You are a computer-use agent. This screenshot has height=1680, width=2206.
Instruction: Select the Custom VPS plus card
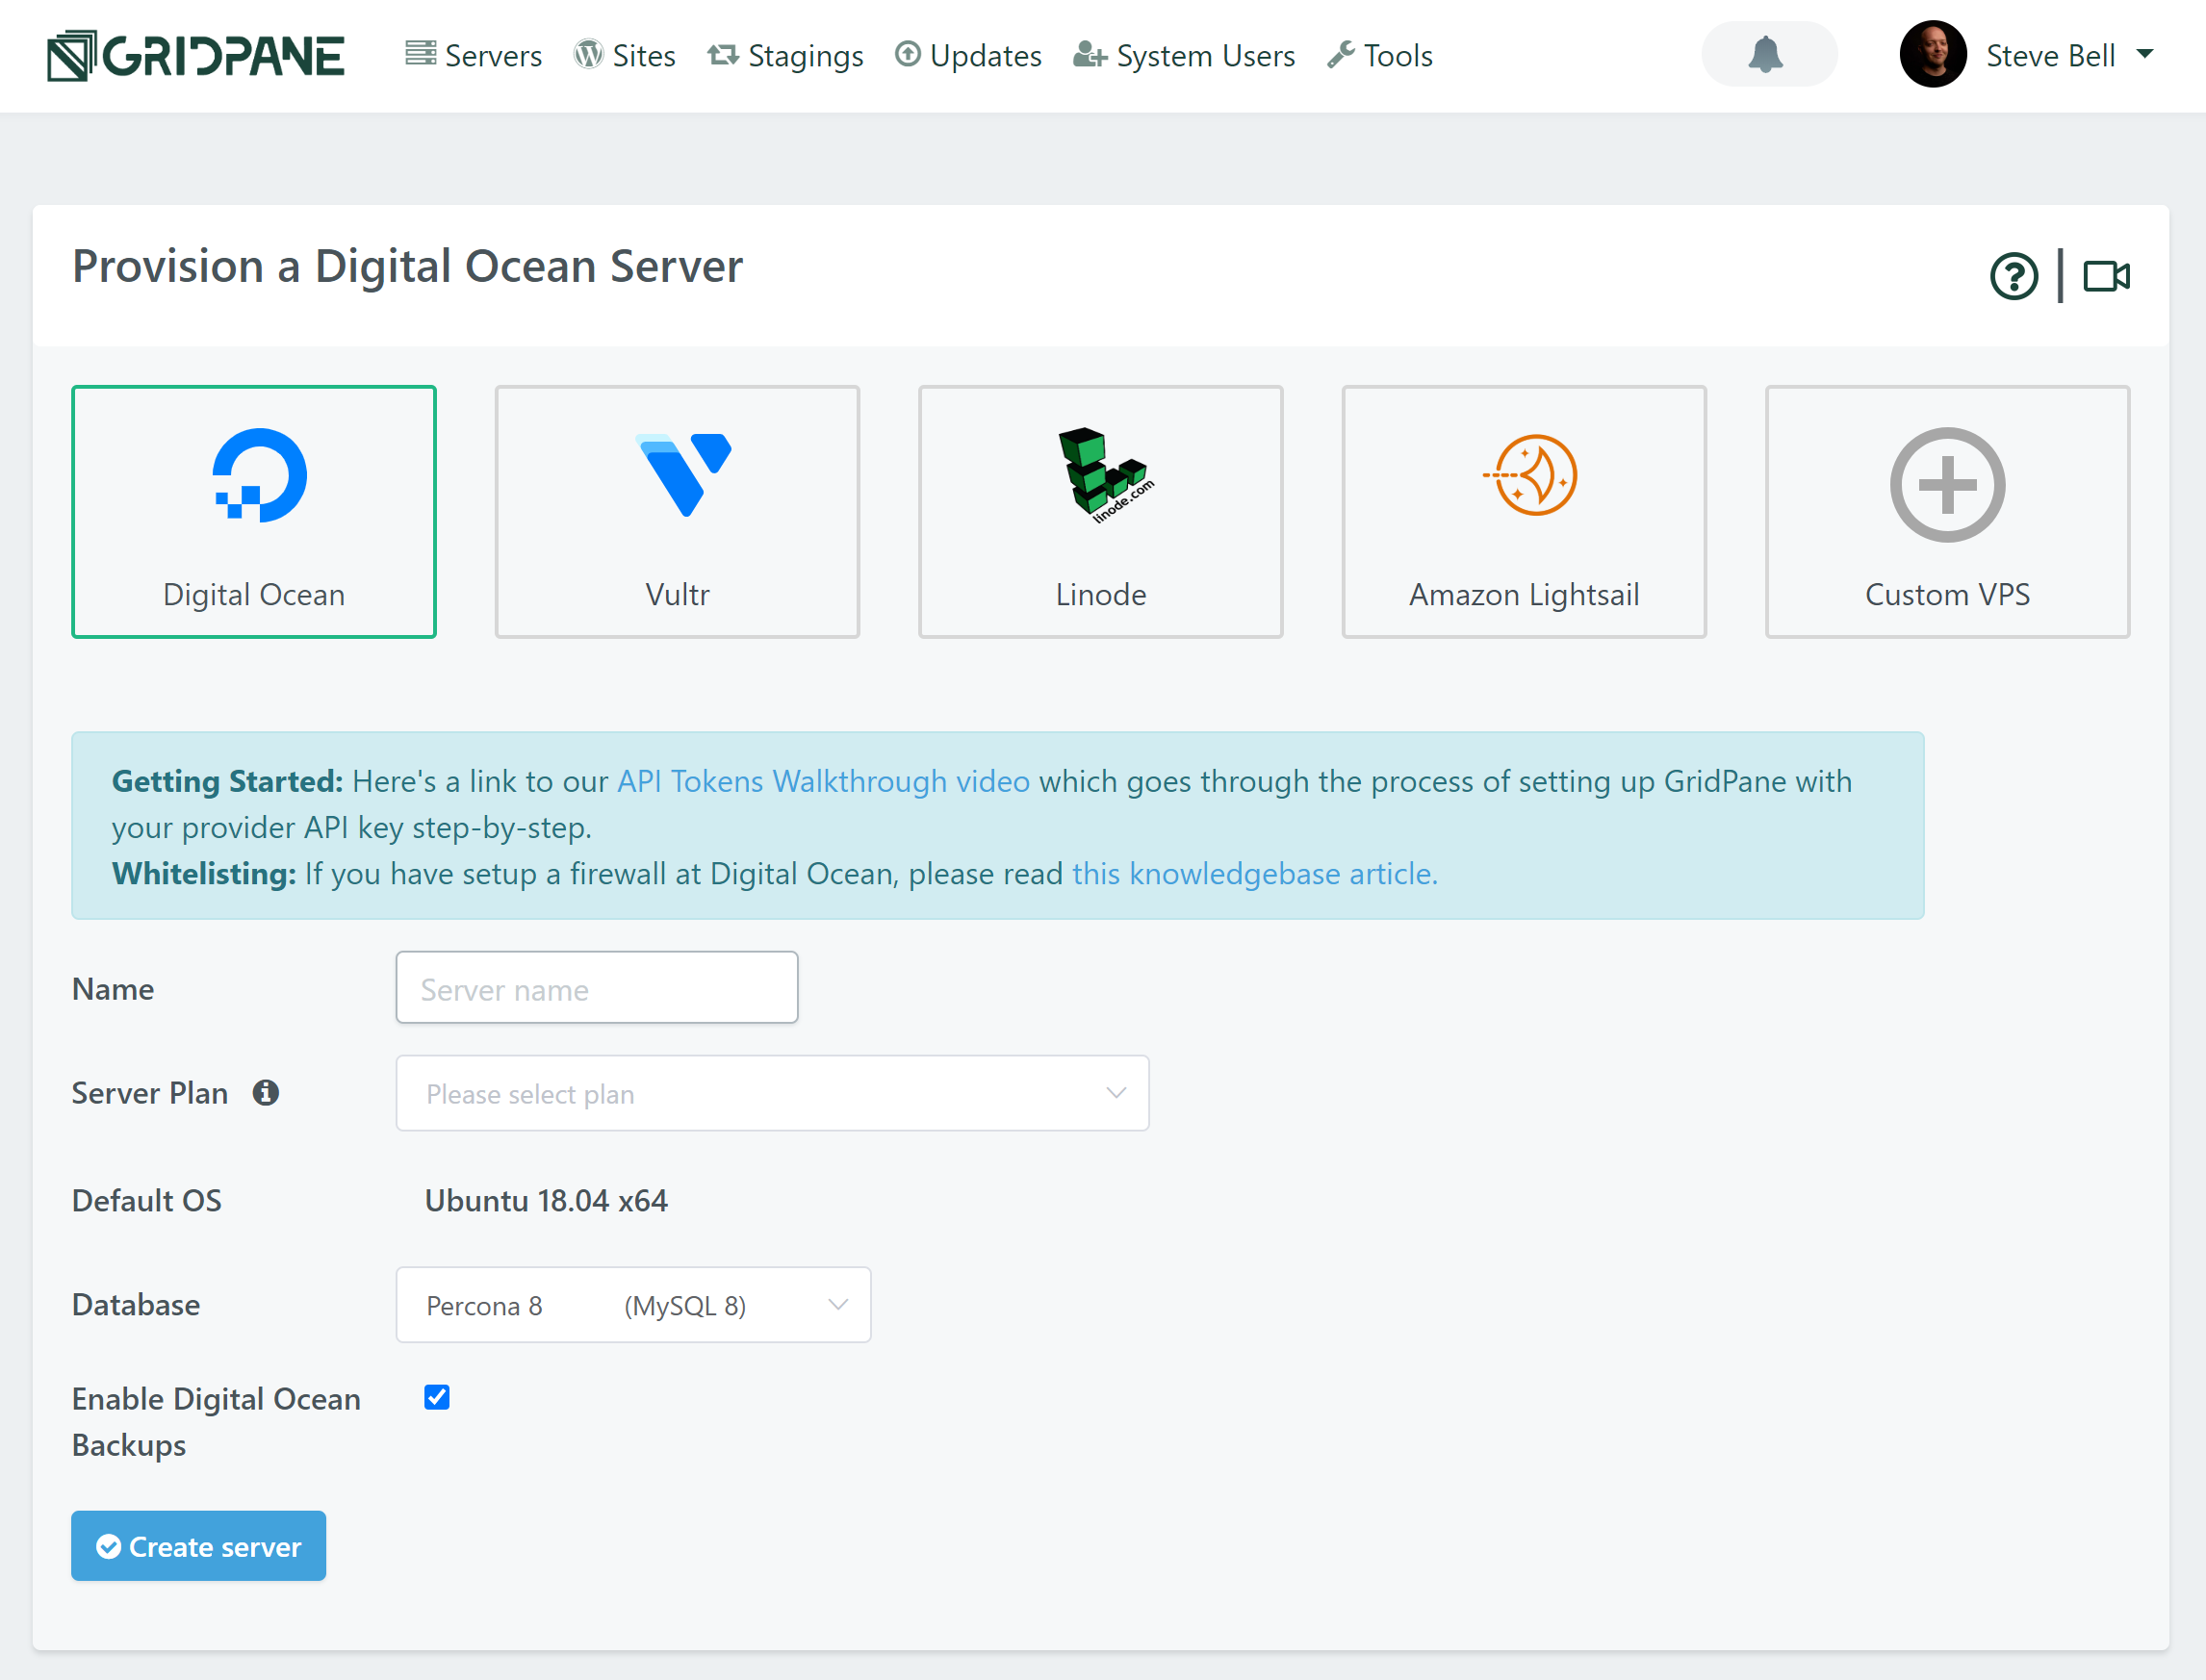(1947, 512)
